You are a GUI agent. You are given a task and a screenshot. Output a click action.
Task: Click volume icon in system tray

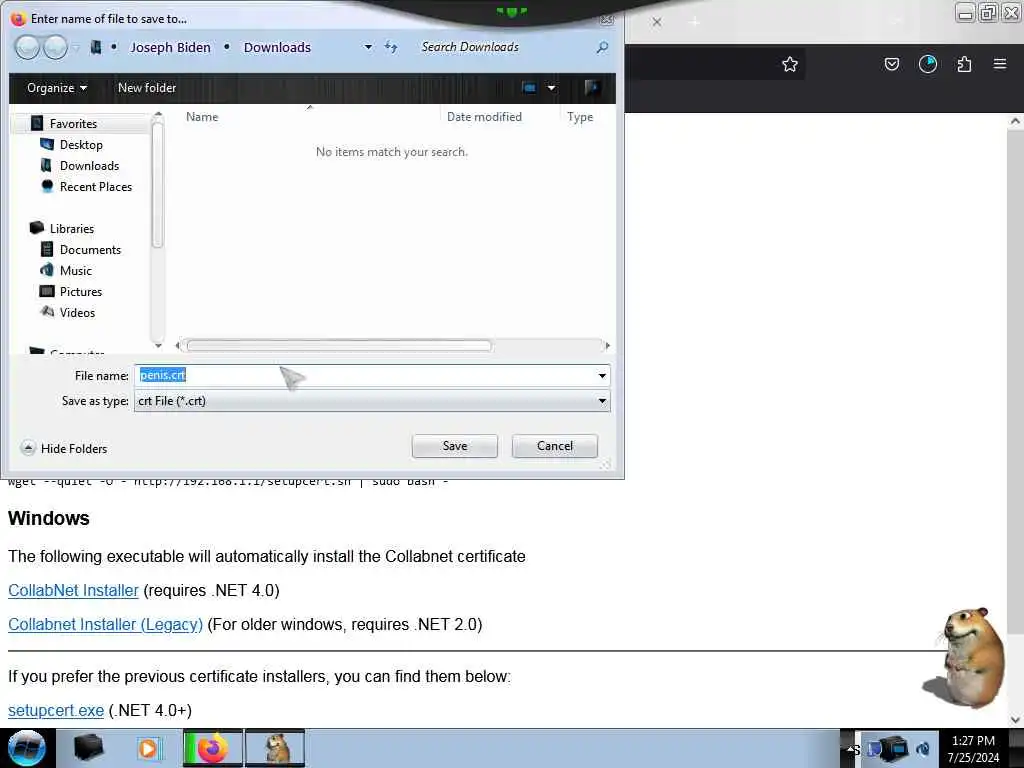point(923,748)
